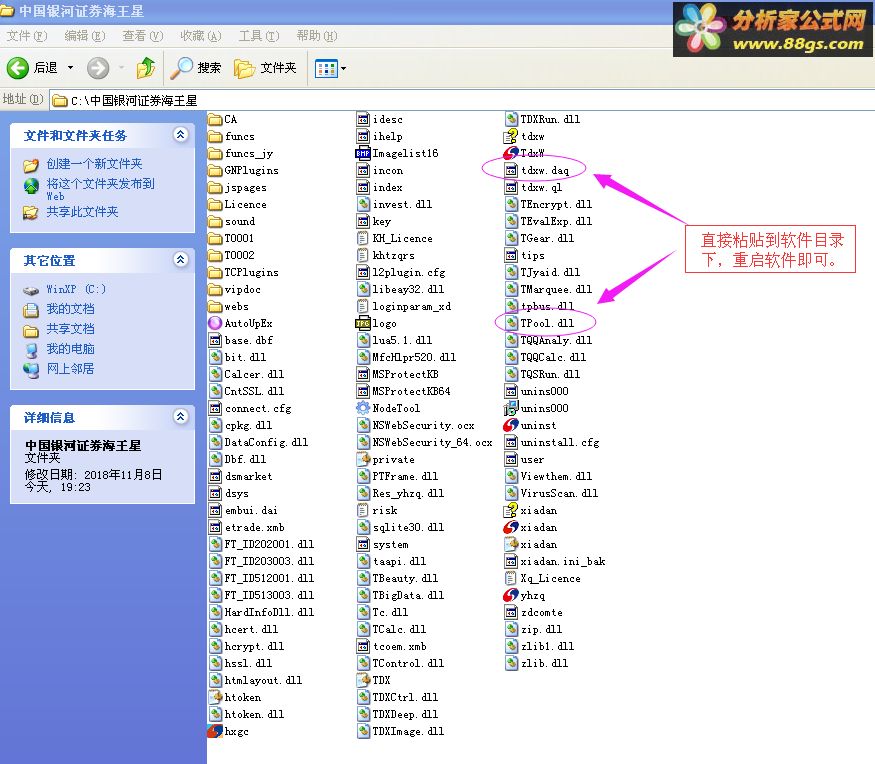
Task: Click 创建一个新文件夹 link
Action: tap(94, 164)
